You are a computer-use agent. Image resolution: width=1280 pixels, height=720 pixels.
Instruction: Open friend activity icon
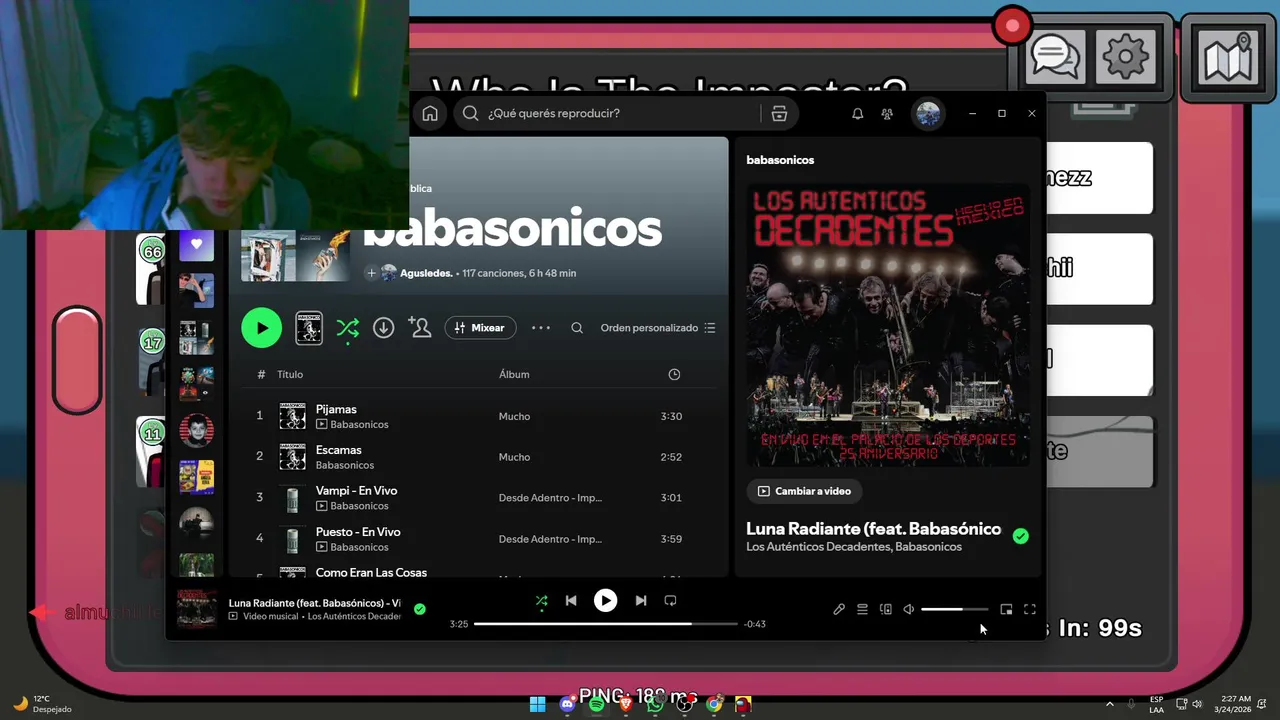click(x=887, y=114)
